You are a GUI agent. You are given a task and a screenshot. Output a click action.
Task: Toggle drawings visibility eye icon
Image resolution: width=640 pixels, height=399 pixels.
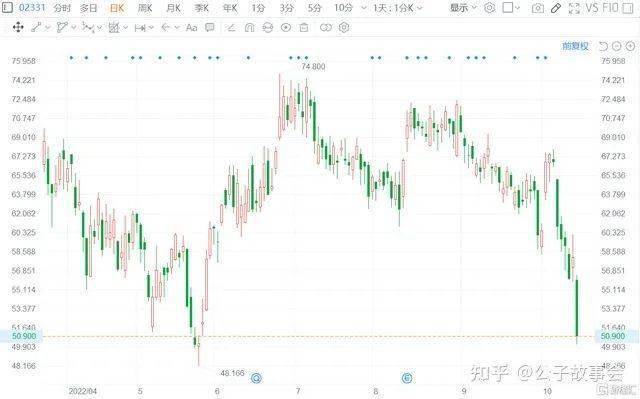[x=286, y=27]
